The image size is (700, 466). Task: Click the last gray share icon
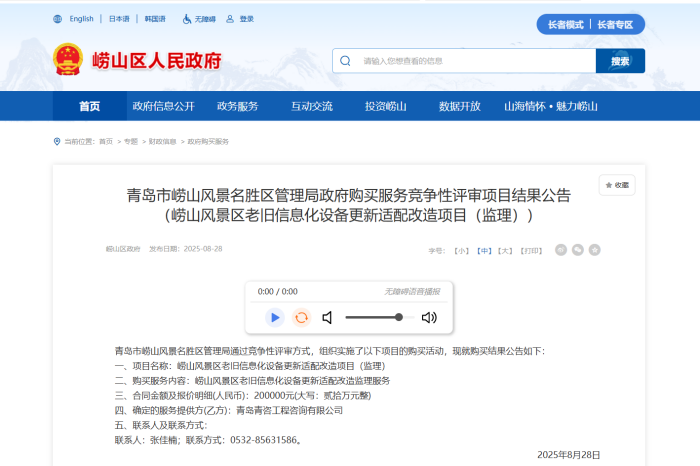pos(595,249)
